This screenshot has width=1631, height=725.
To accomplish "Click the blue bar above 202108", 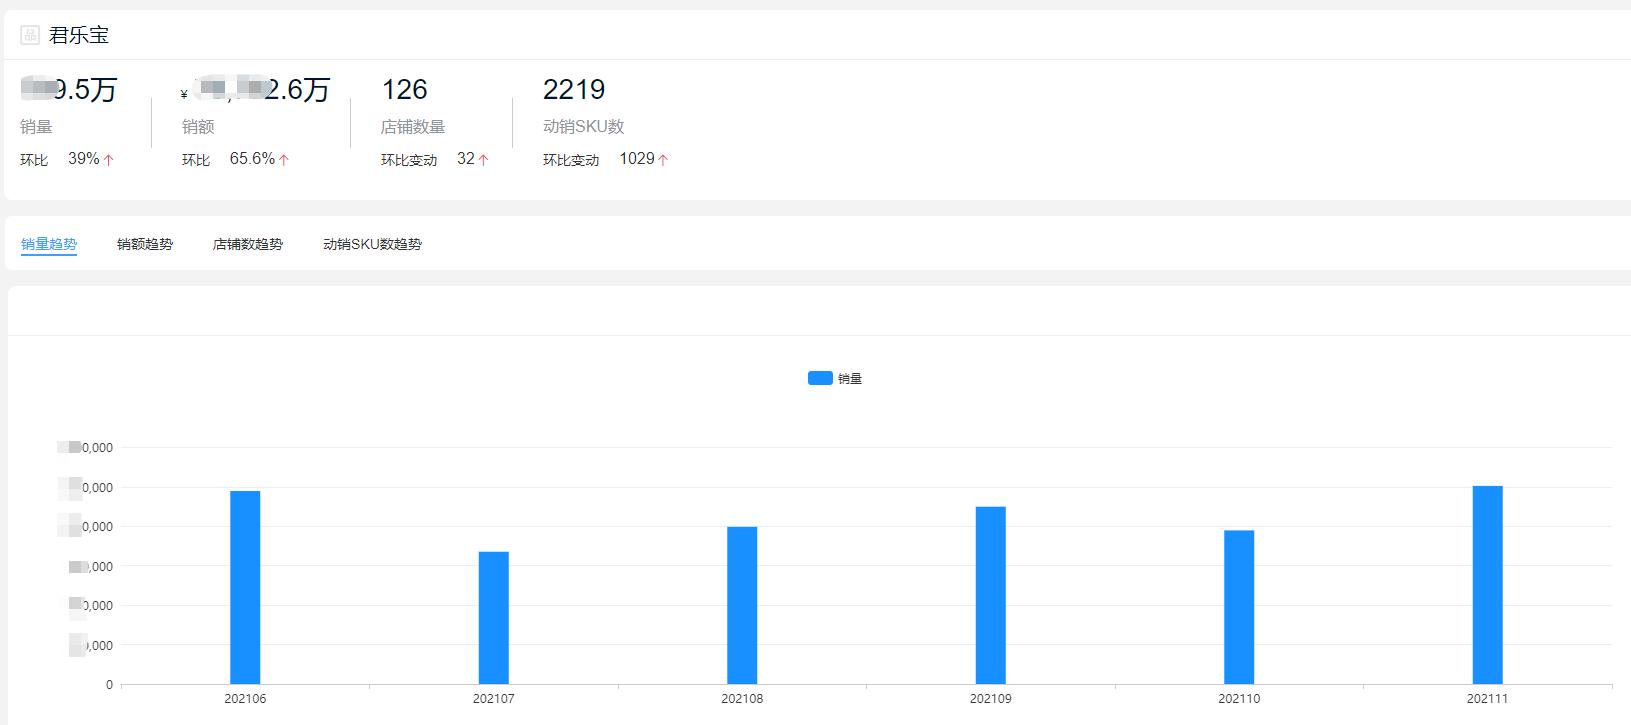I will (742, 605).
